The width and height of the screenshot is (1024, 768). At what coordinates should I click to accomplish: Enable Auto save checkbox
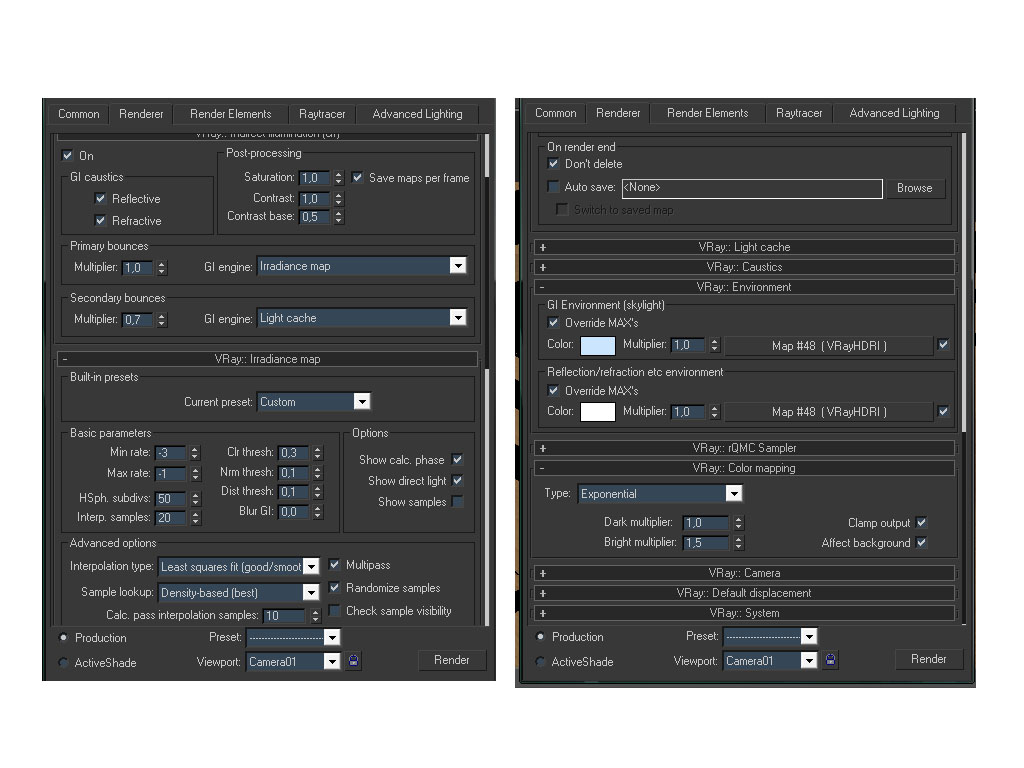(553, 187)
